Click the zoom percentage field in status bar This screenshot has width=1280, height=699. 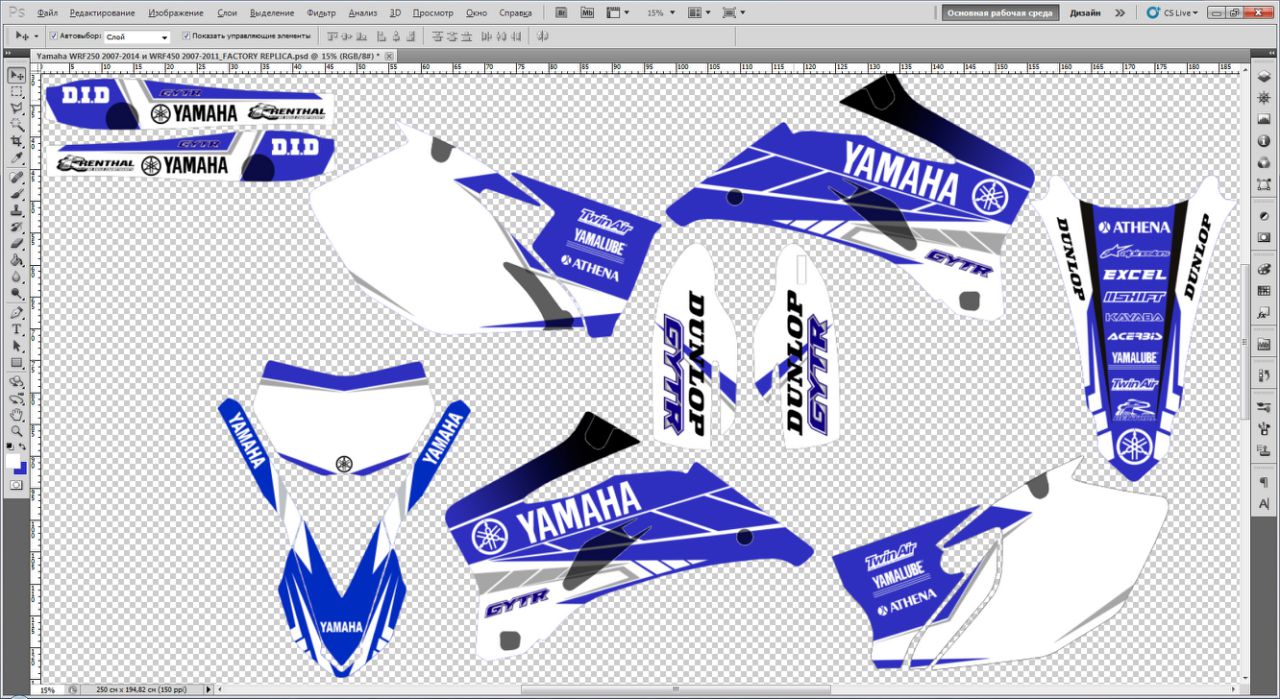[47, 690]
